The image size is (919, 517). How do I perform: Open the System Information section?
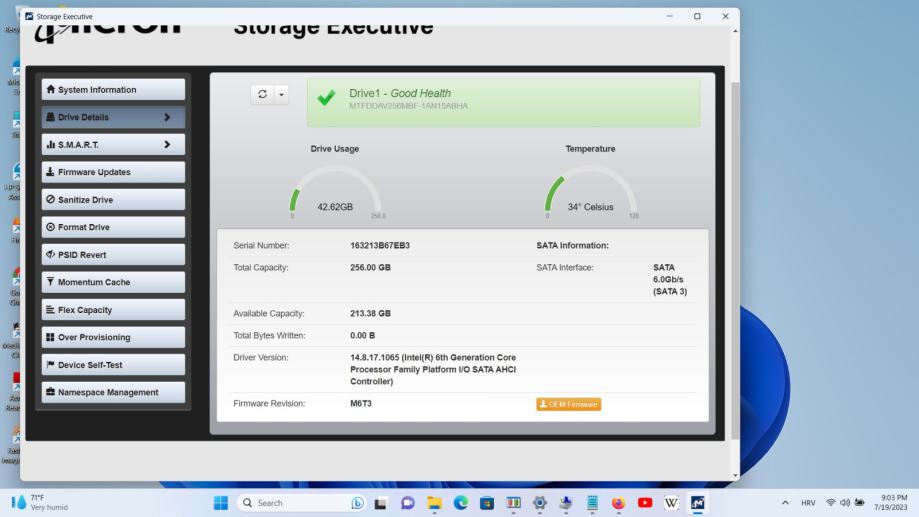113,90
